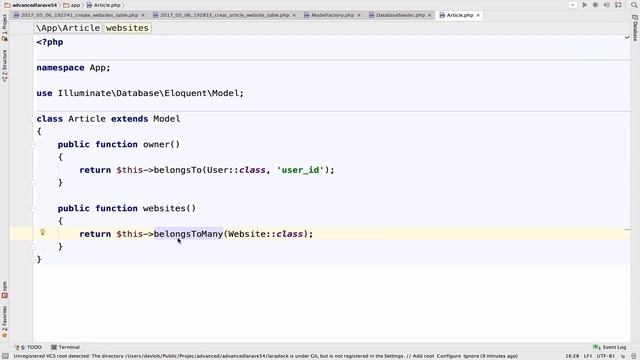The width and height of the screenshot is (640, 360).
Task: Collapse the websites() function fold marker
Action: 34,209
